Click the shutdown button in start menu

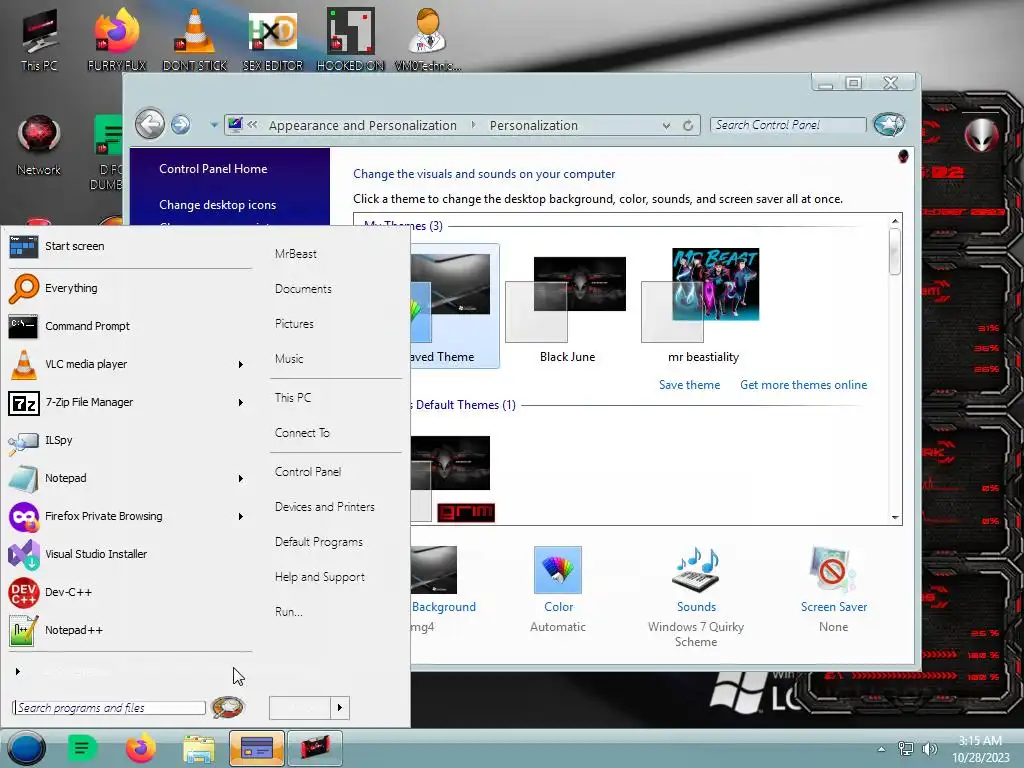(300, 707)
